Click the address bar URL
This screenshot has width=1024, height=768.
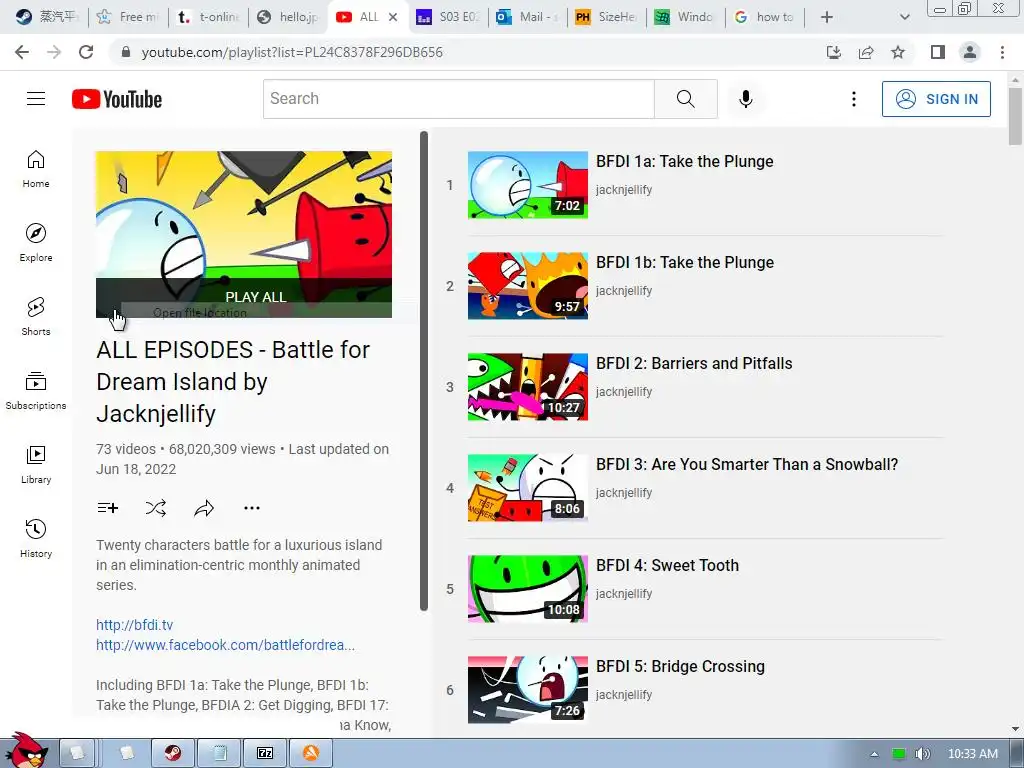point(292,52)
